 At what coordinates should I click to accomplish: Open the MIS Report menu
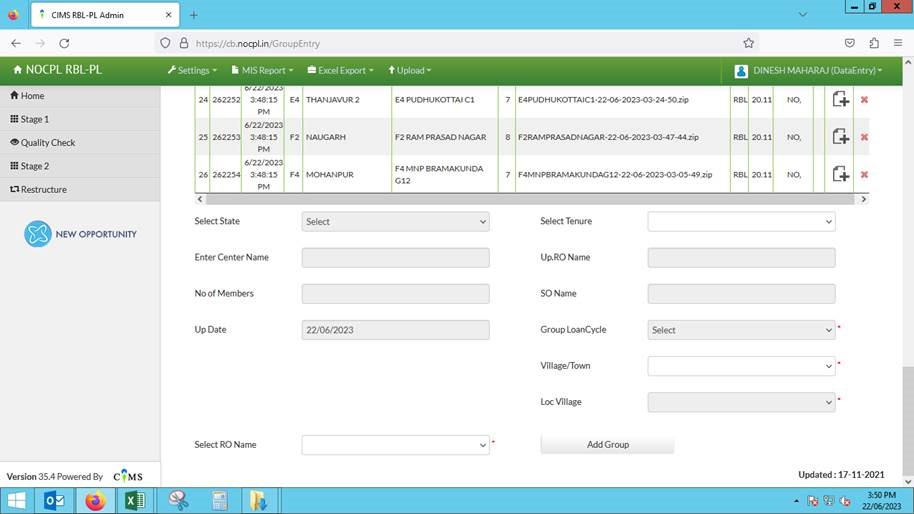tap(263, 71)
